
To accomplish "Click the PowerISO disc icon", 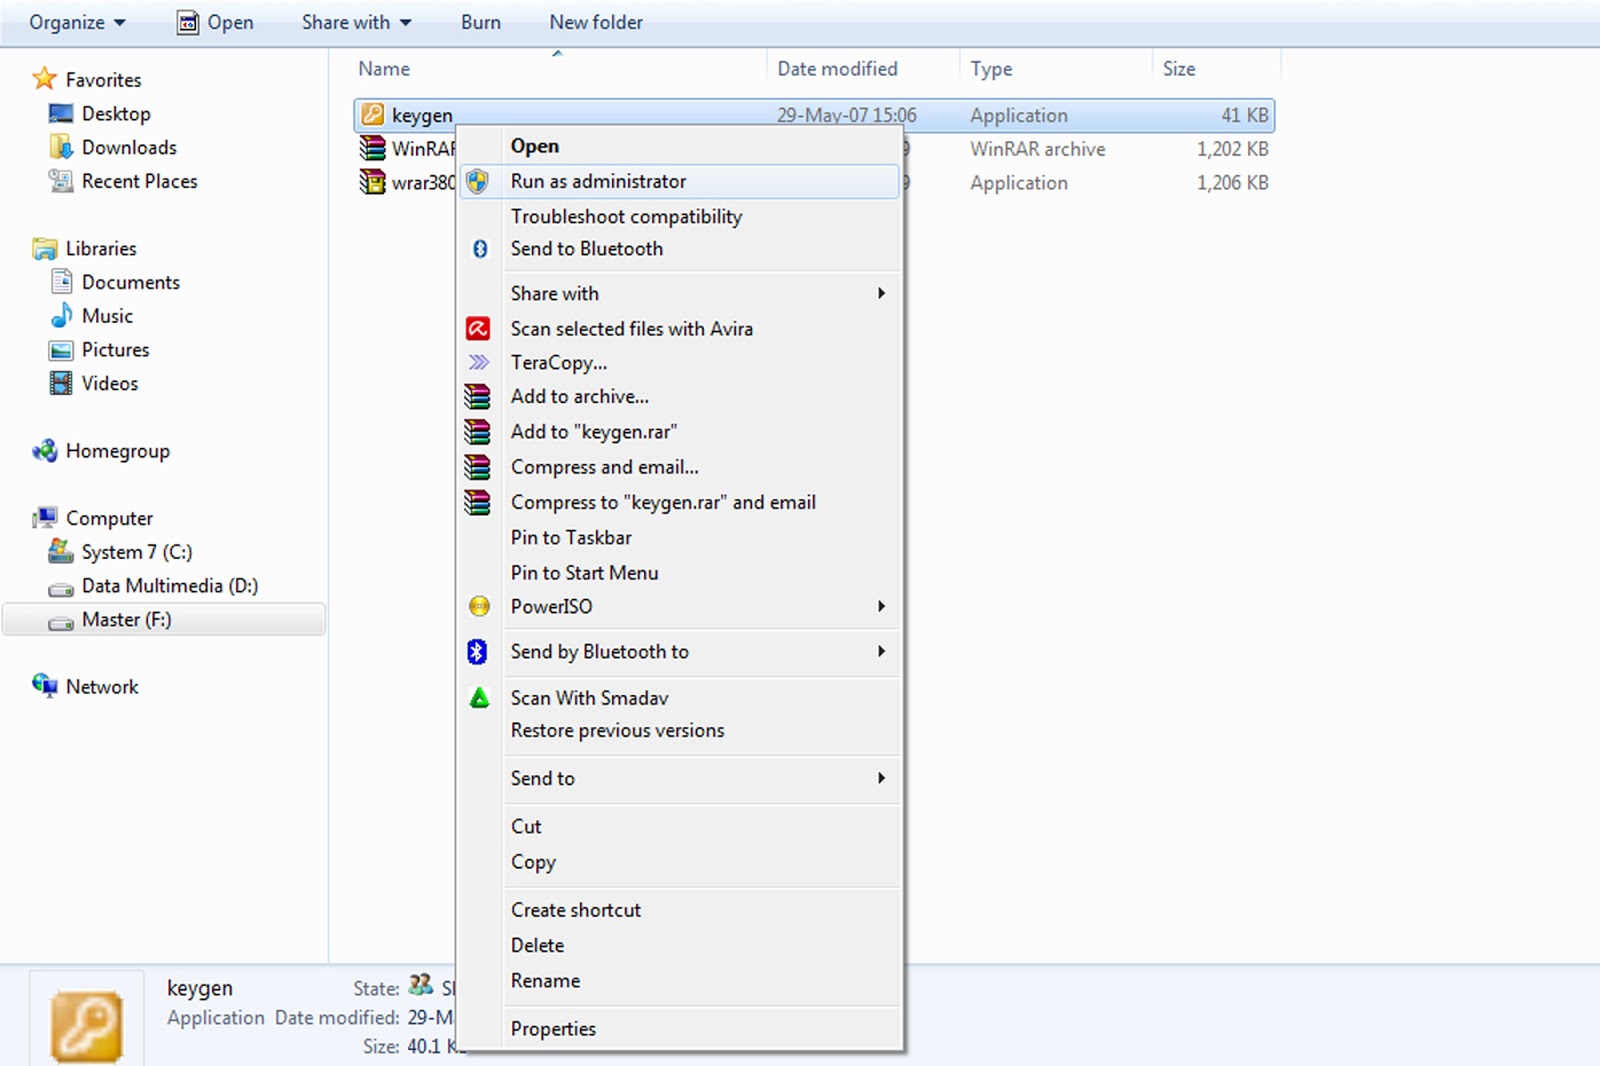I will 479,606.
